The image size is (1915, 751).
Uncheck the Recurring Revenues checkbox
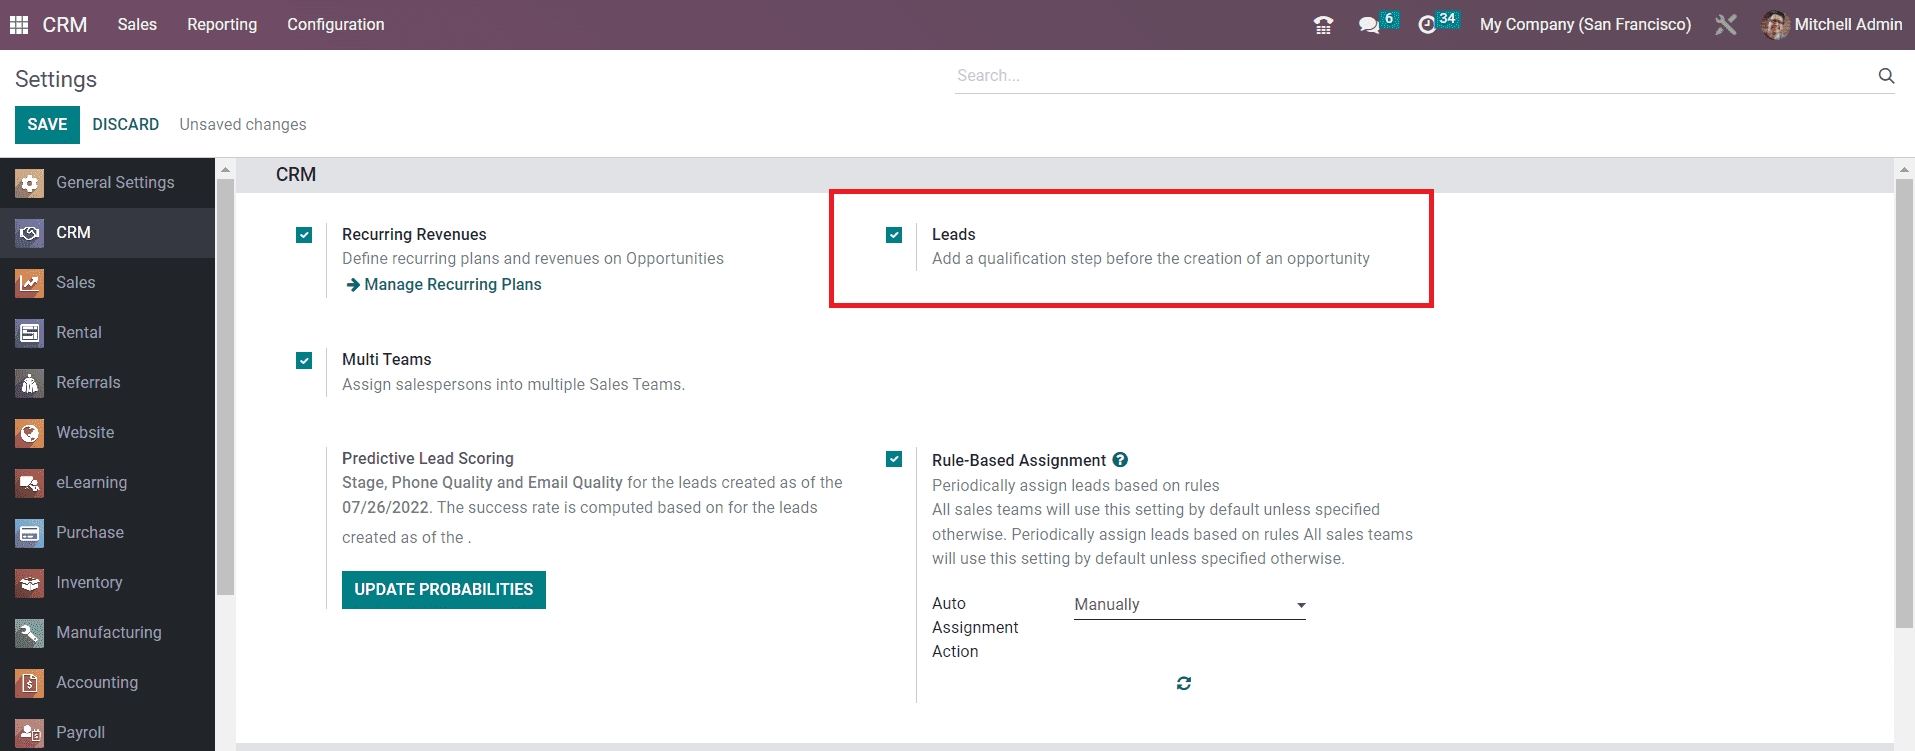[x=304, y=235]
